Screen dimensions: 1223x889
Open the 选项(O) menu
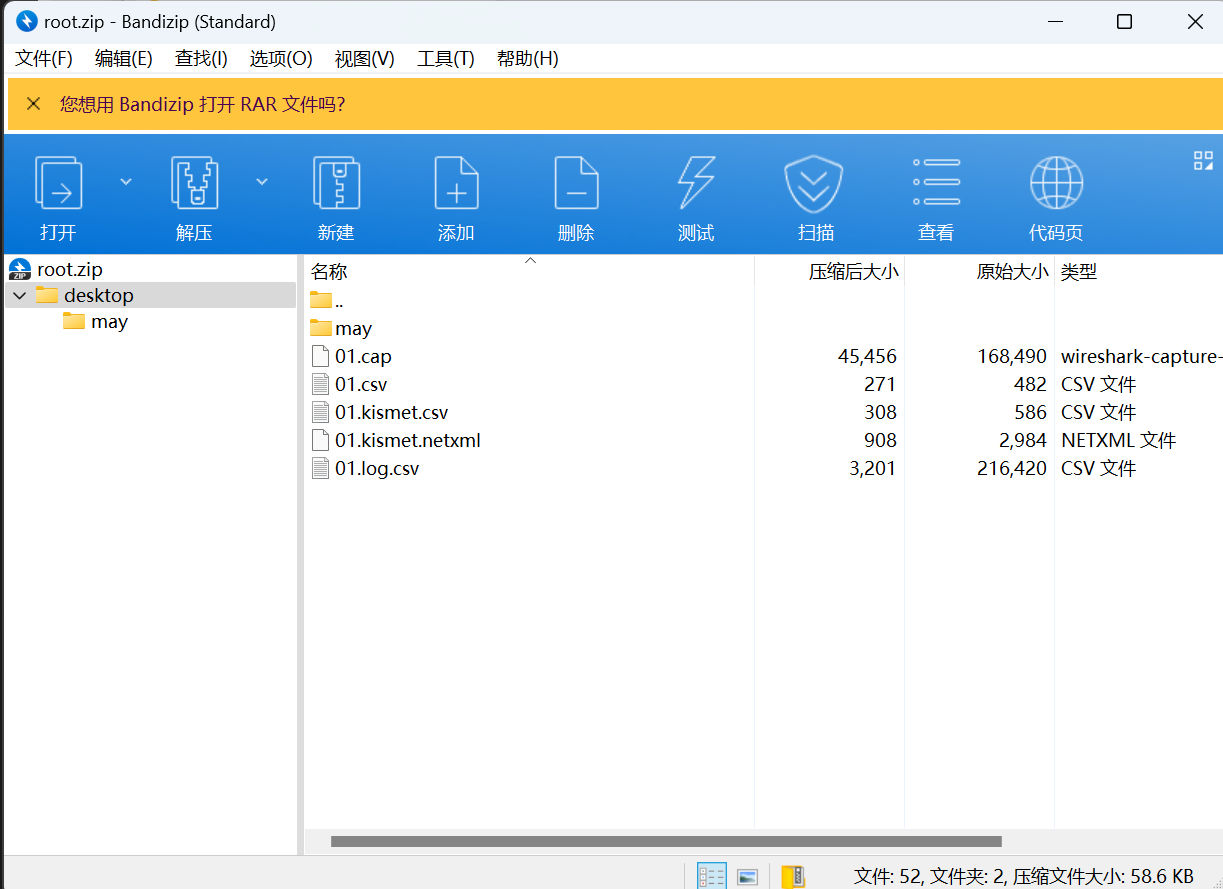281,58
